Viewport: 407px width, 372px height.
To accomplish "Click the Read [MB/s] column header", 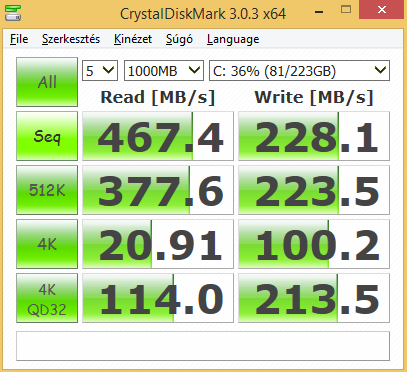I will pyautogui.click(x=158, y=97).
